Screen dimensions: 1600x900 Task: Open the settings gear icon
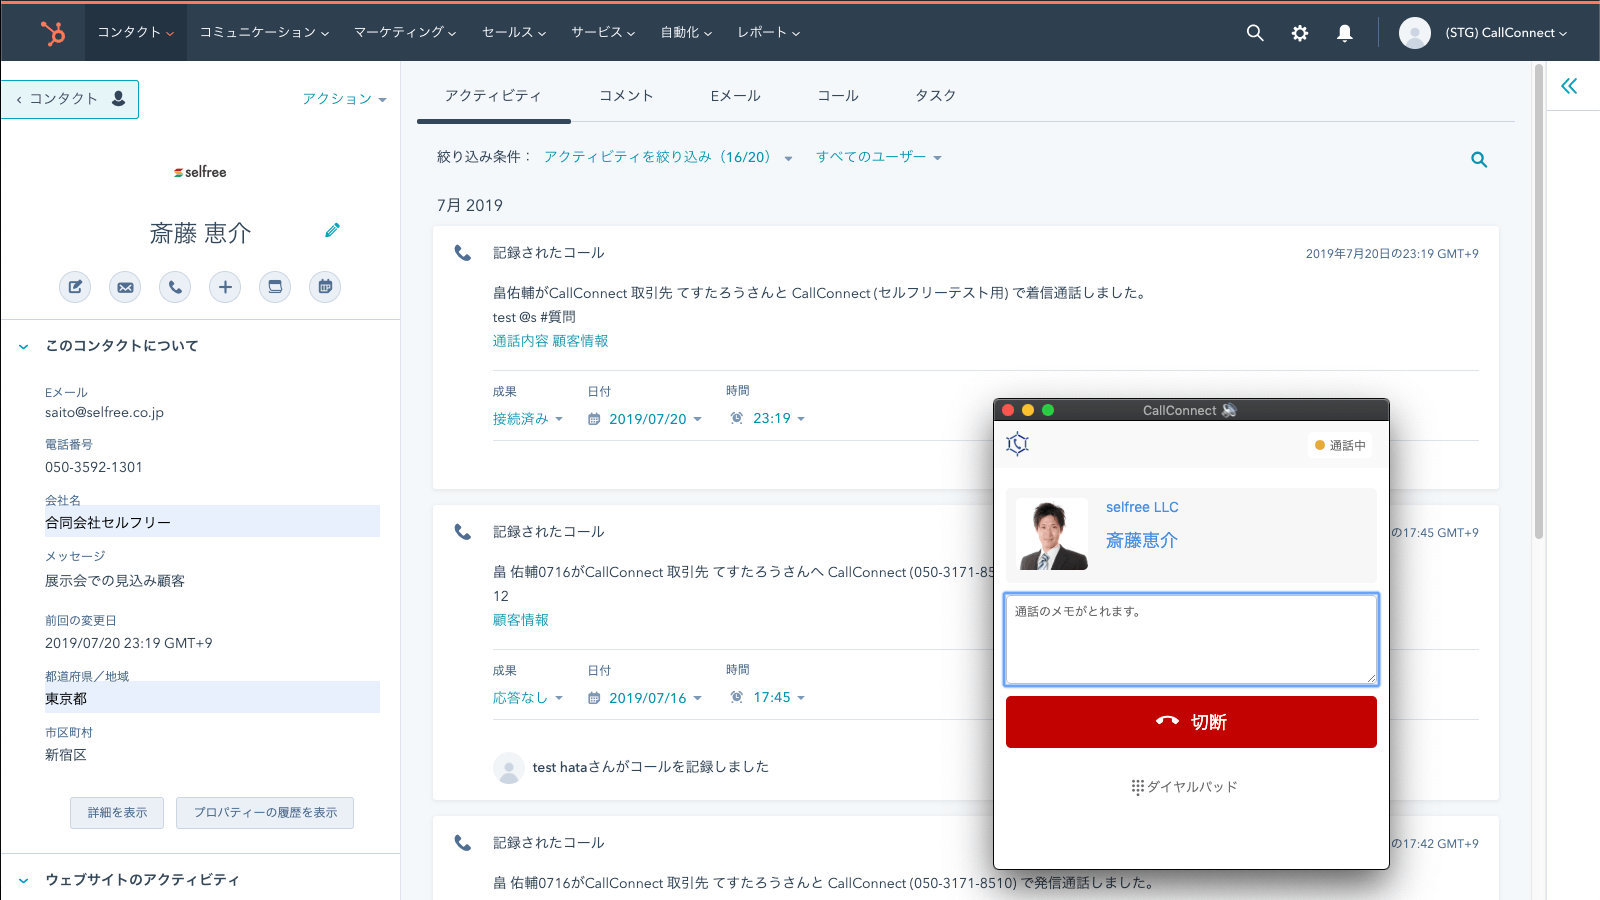tap(1299, 33)
